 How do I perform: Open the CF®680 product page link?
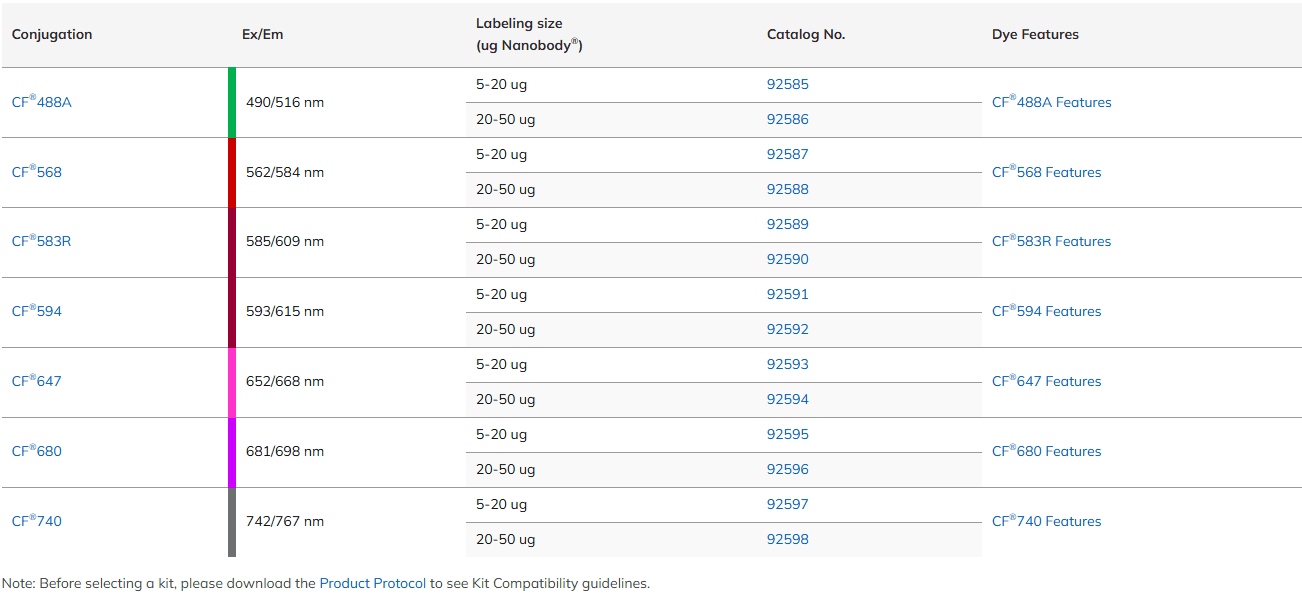coord(37,451)
